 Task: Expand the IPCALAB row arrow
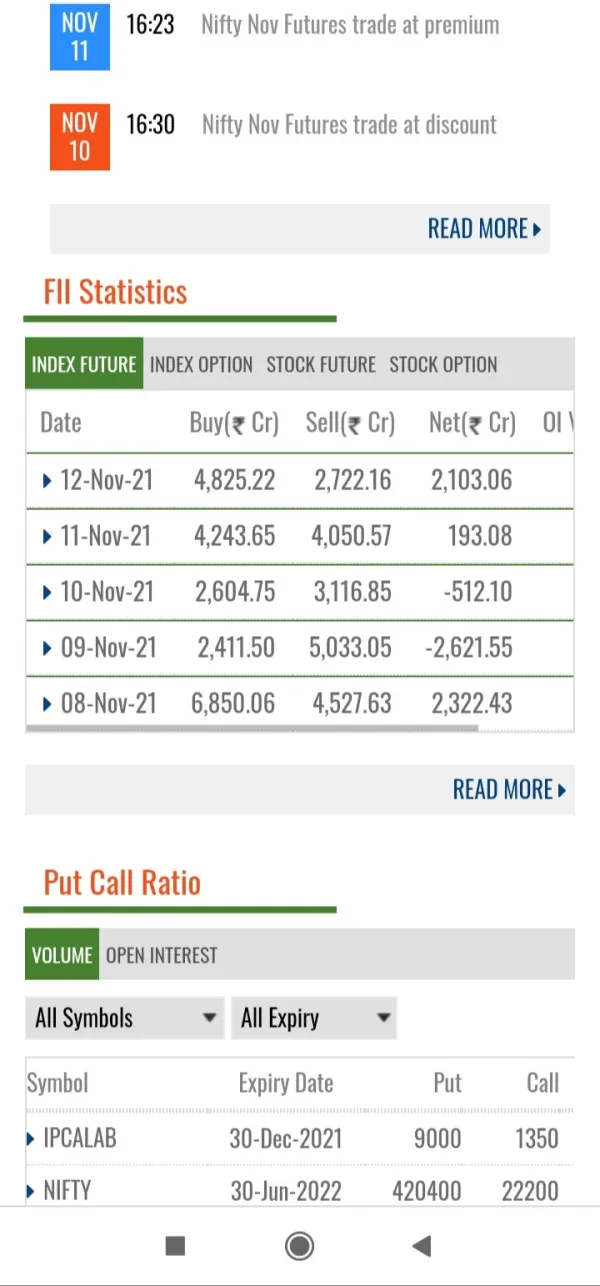[x=32, y=1138]
